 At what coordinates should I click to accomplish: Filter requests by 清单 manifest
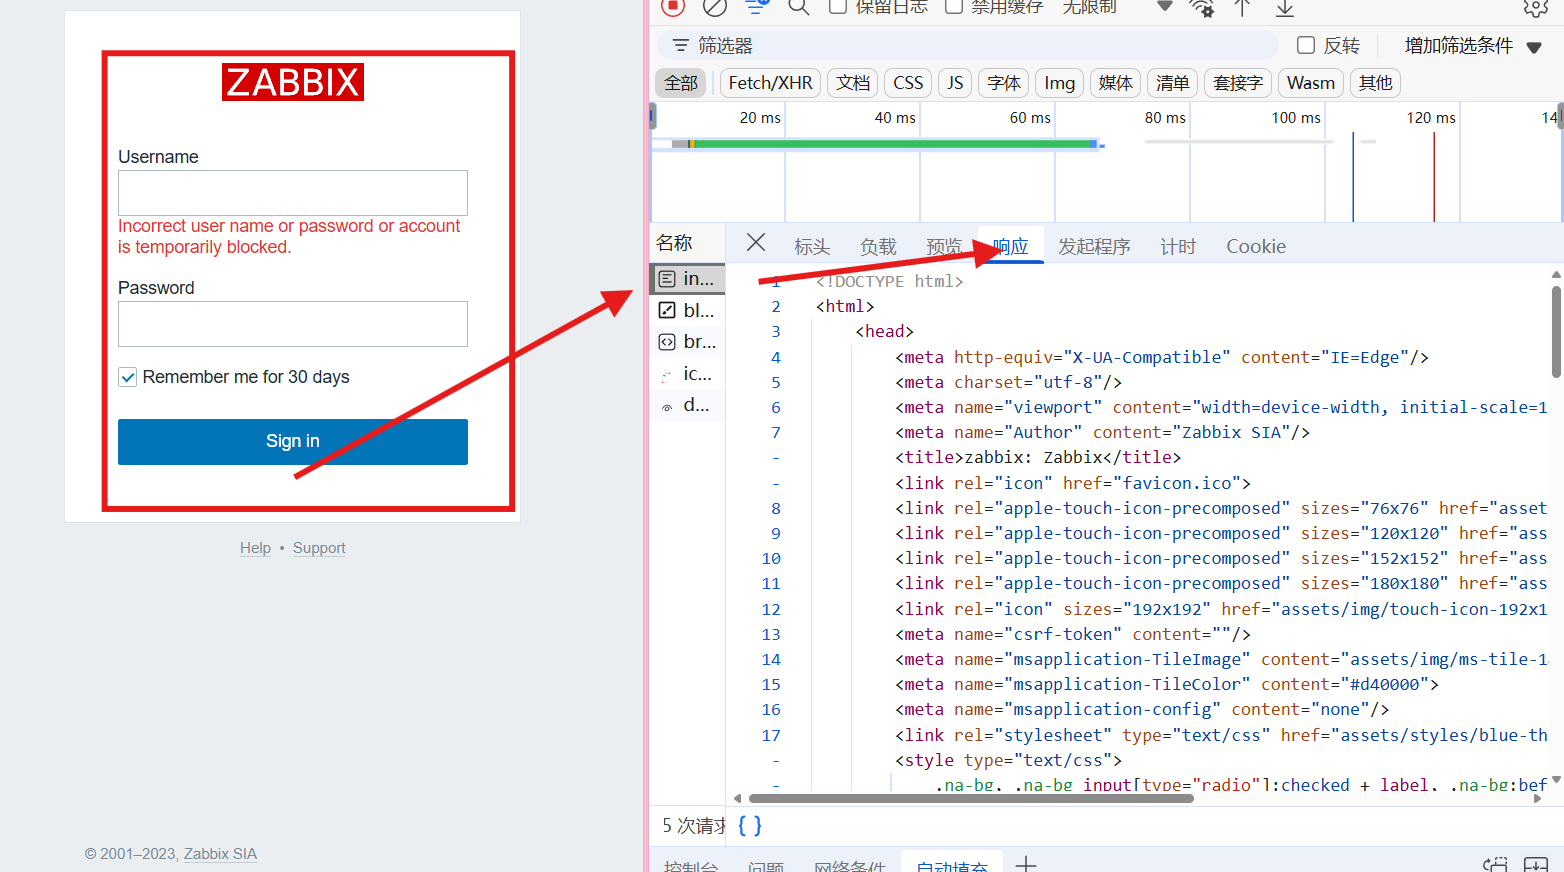coord(1172,83)
